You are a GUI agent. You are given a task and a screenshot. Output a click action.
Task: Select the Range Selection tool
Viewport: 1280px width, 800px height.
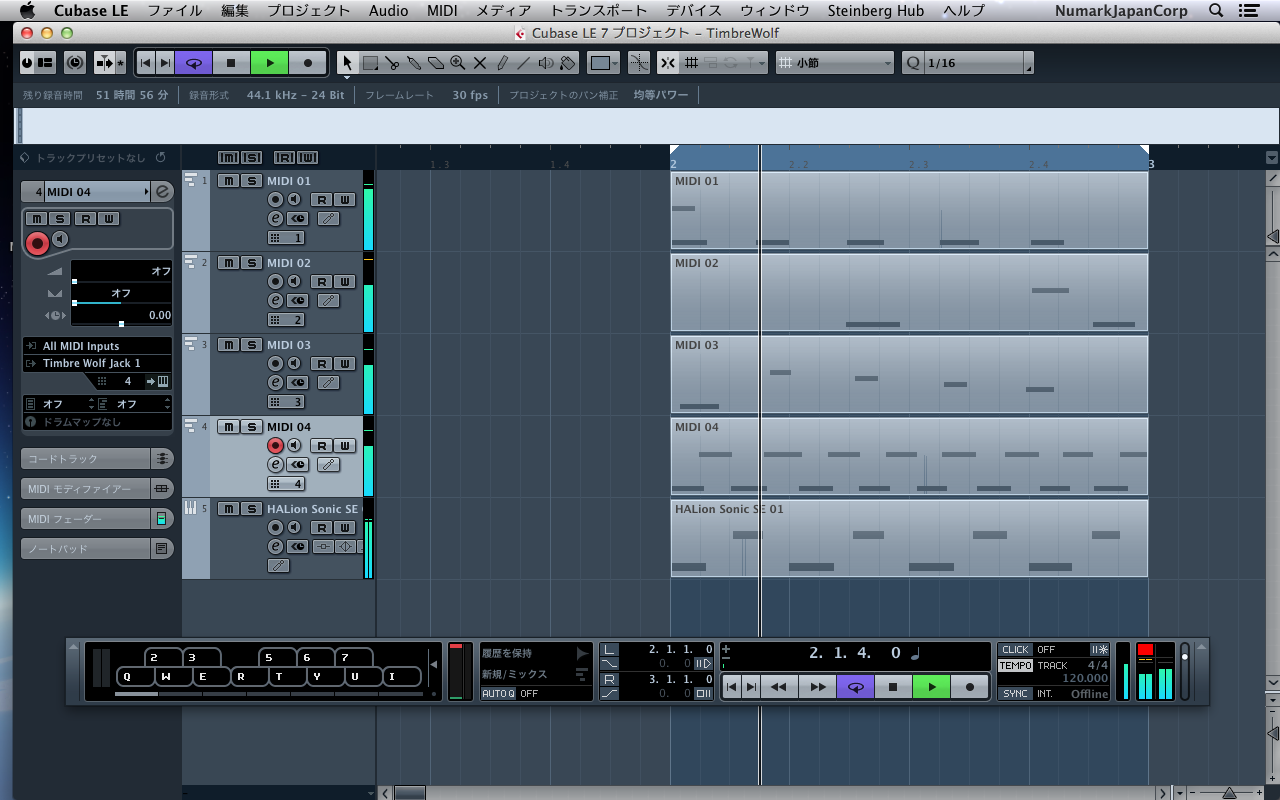pos(370,63)
